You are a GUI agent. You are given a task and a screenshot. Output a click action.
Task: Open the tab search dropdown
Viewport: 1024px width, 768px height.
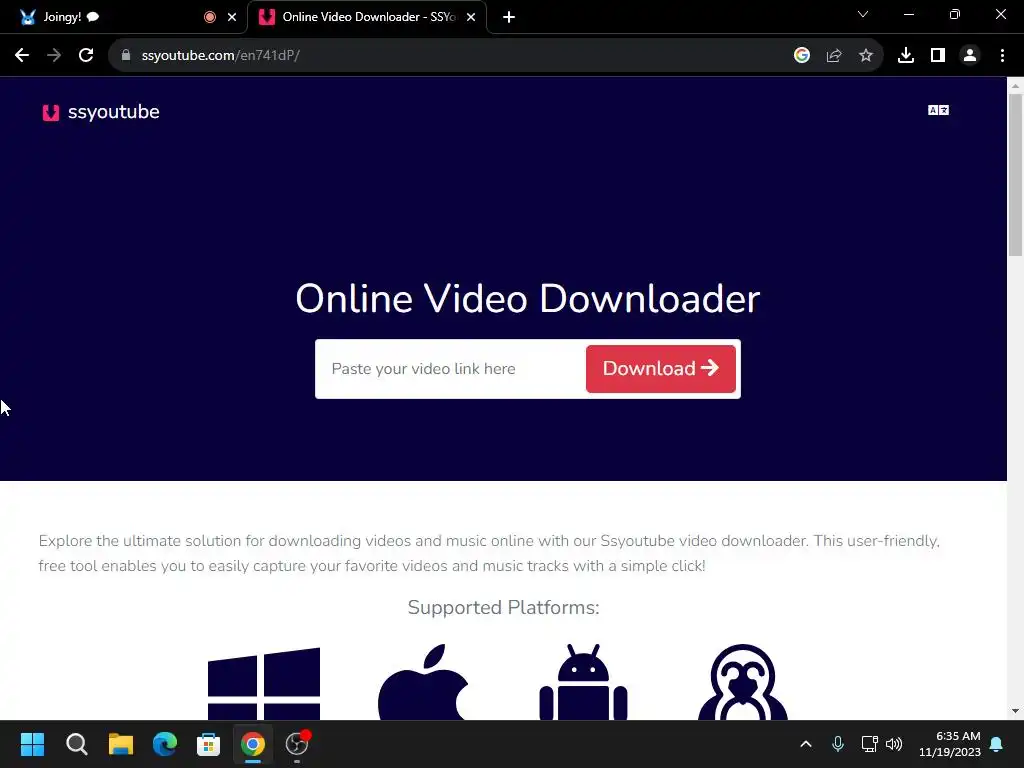pos(863,14)
